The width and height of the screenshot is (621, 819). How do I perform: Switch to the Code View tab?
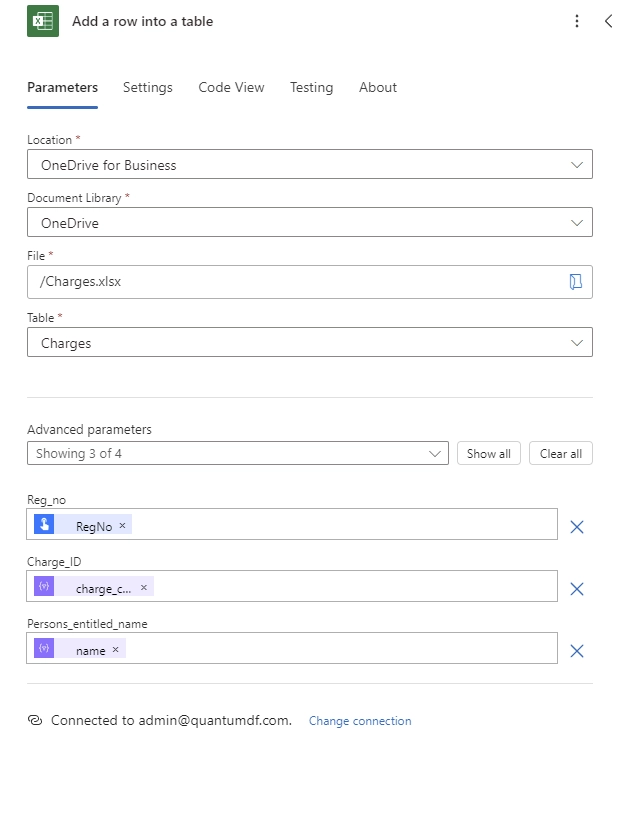231,87
